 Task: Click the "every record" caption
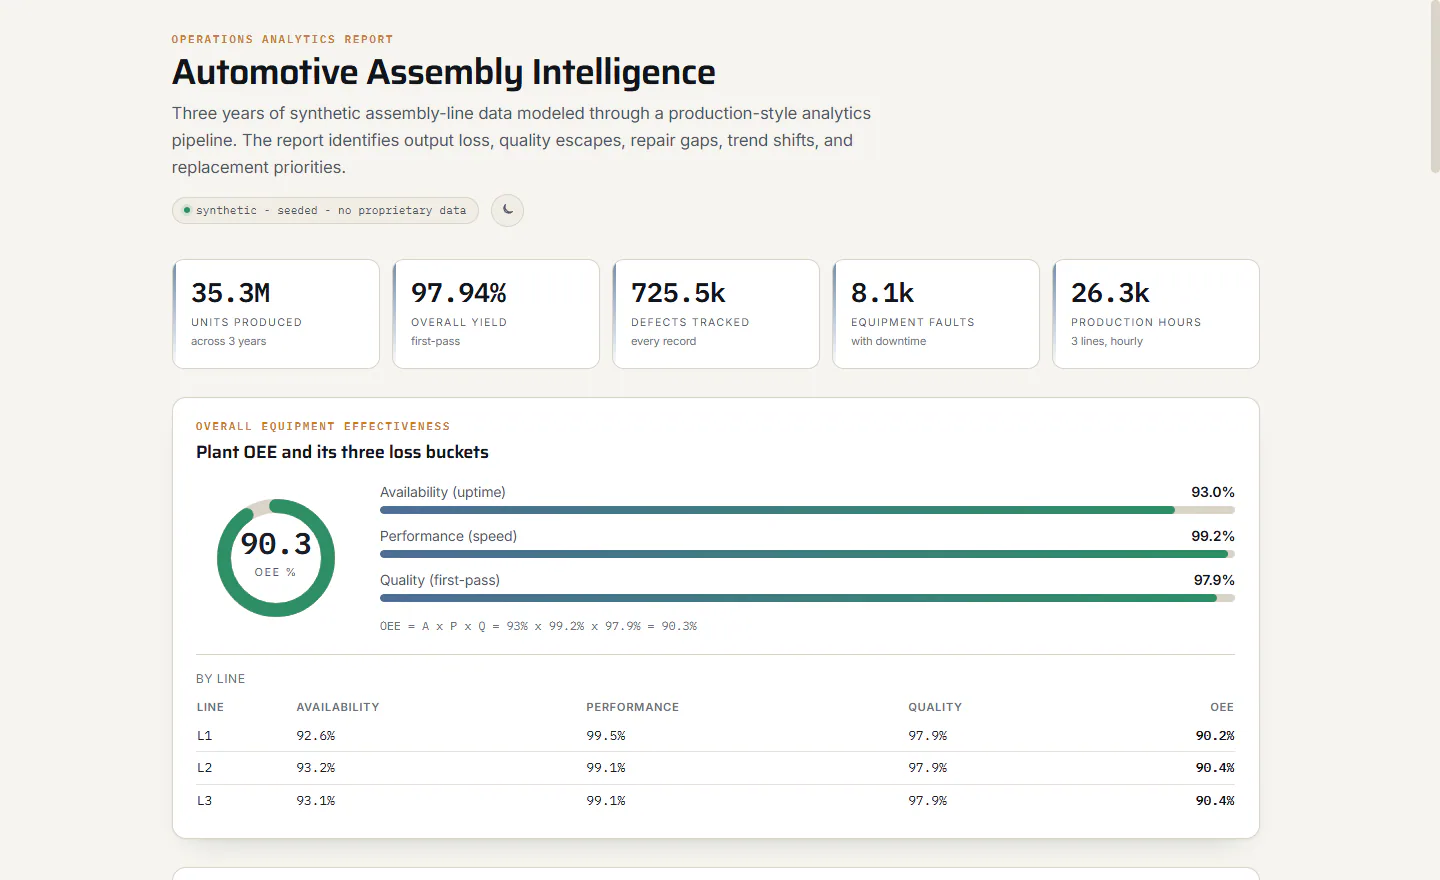pos(664,341)
